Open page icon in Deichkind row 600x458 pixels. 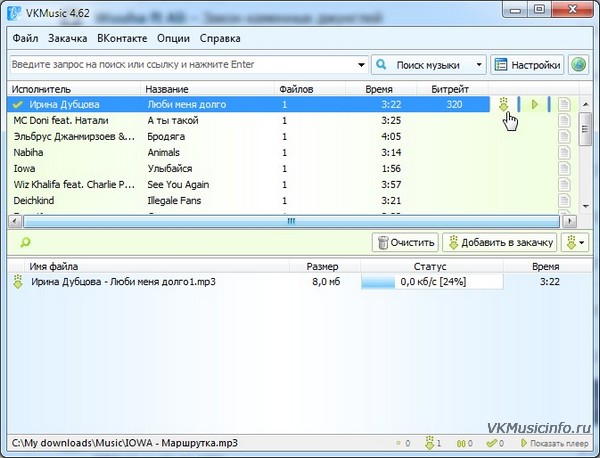pos(564,200)
